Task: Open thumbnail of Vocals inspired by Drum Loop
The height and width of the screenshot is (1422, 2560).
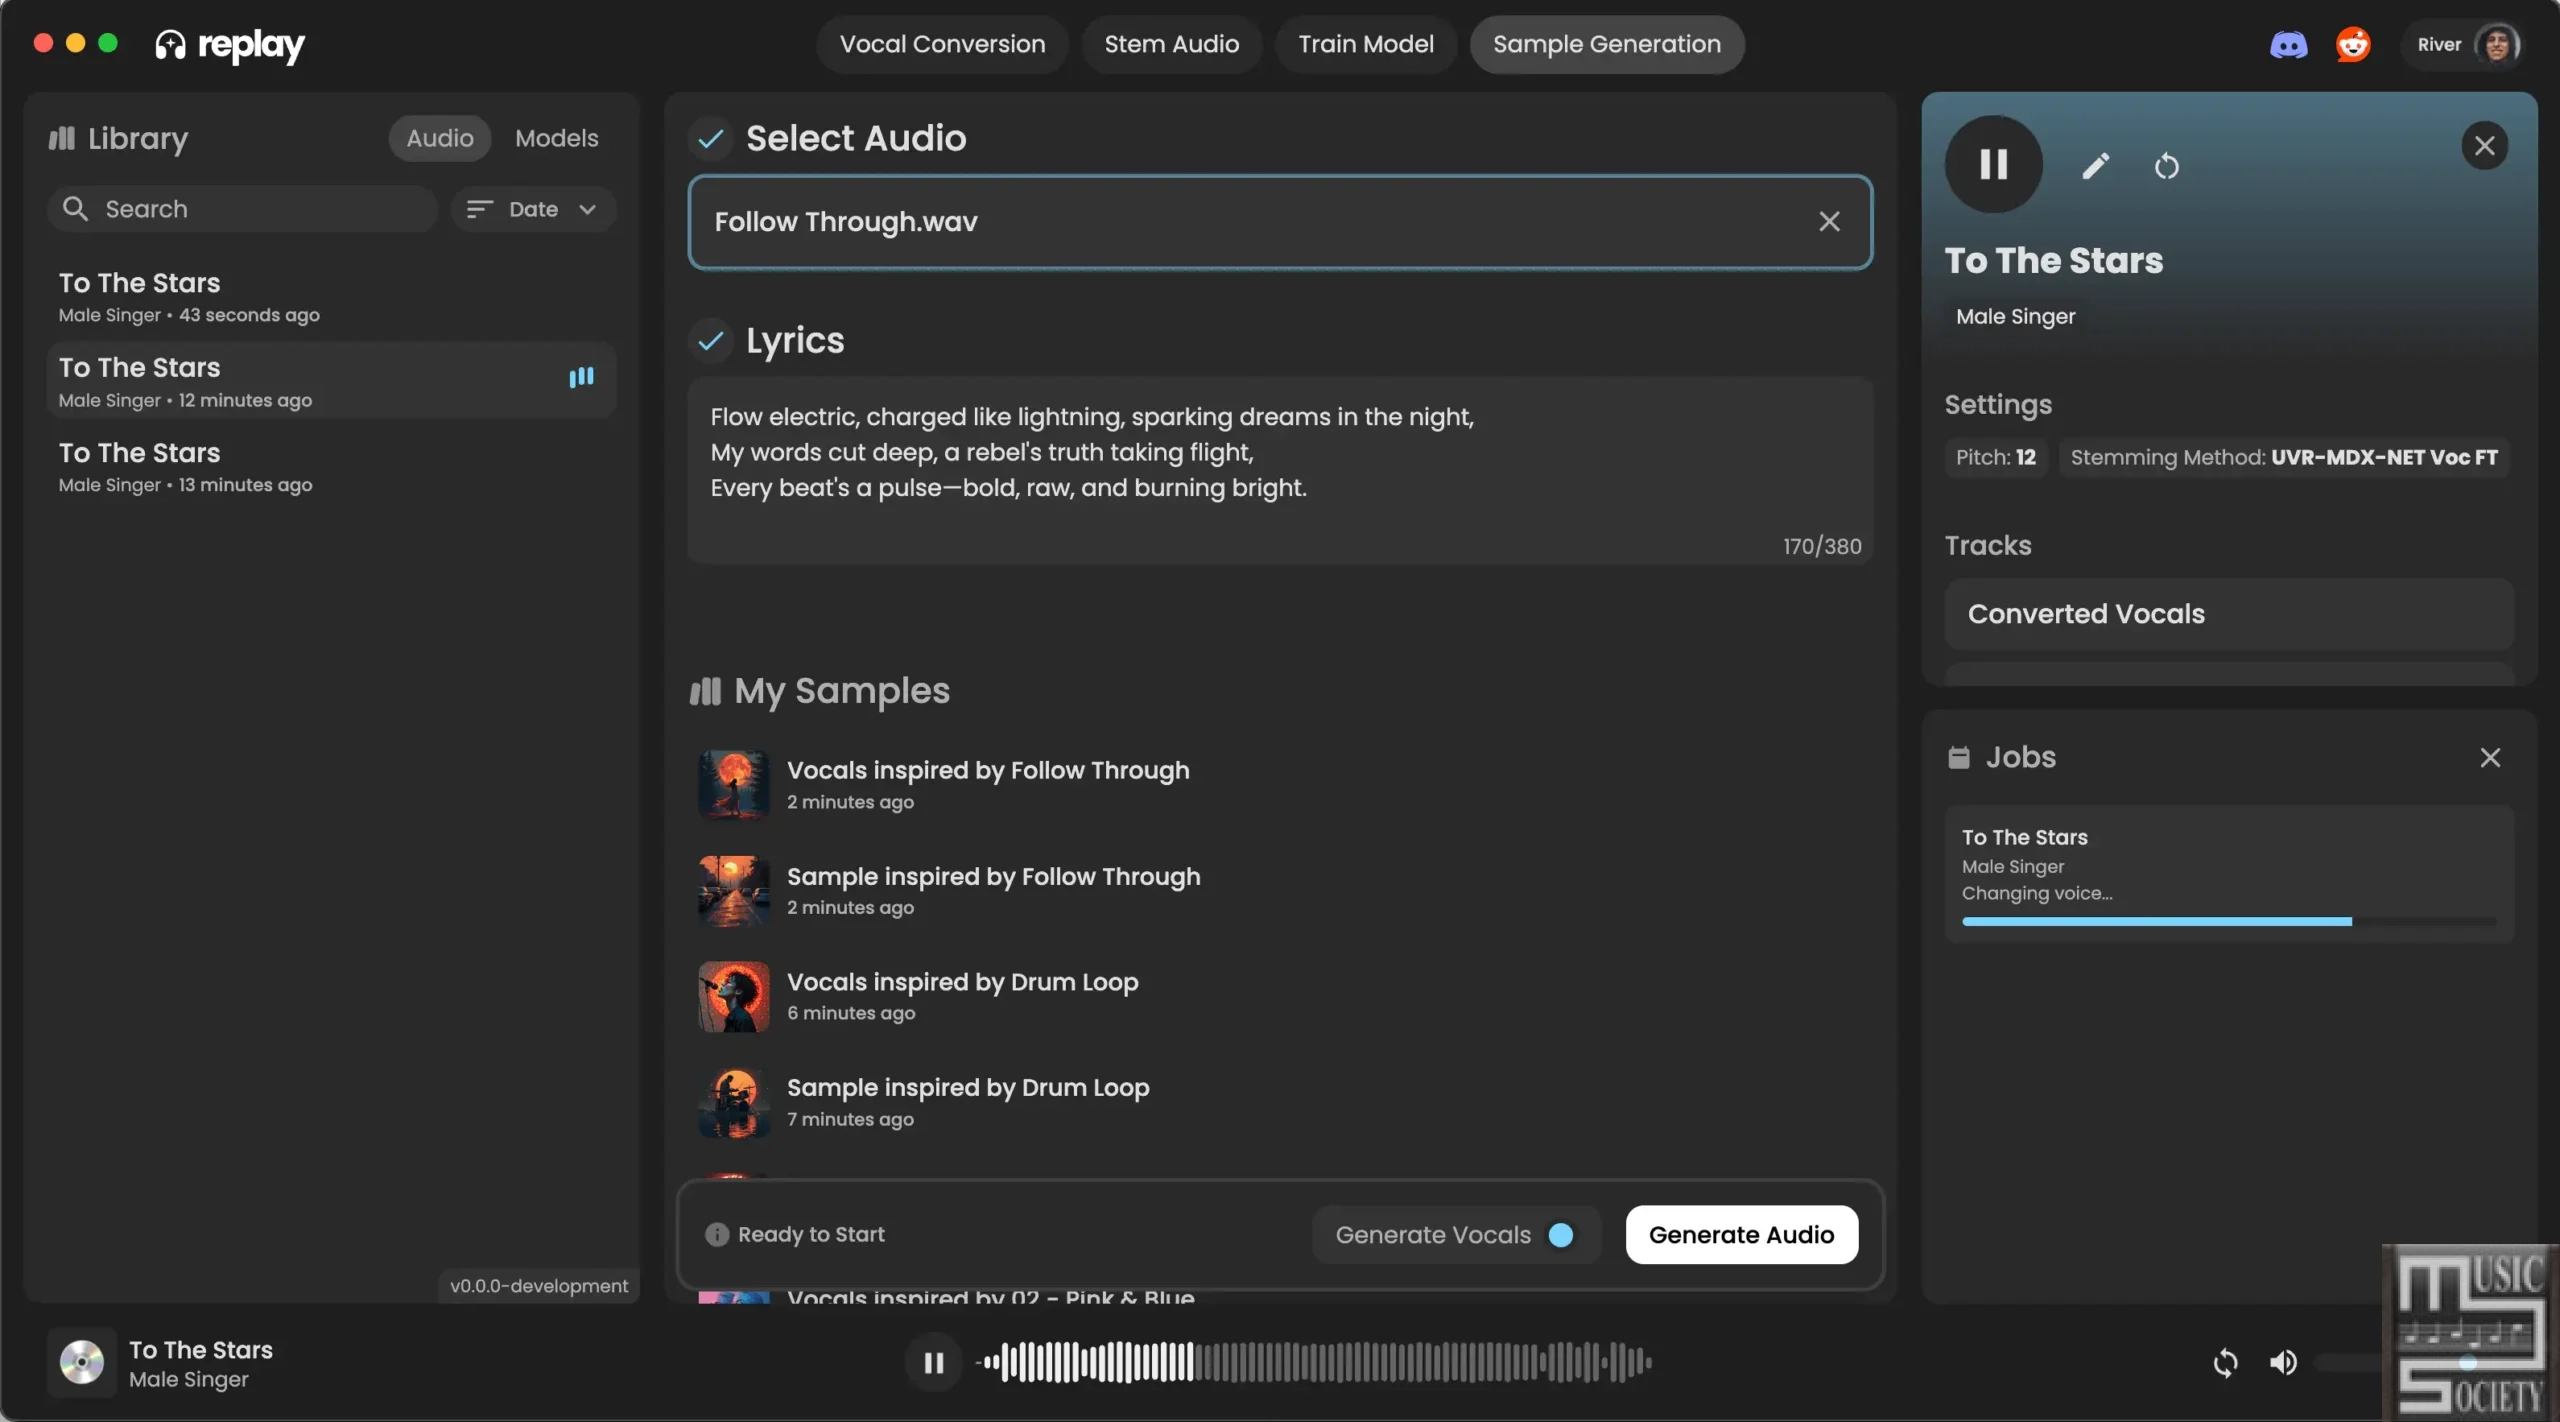Action: click(734, 997)
